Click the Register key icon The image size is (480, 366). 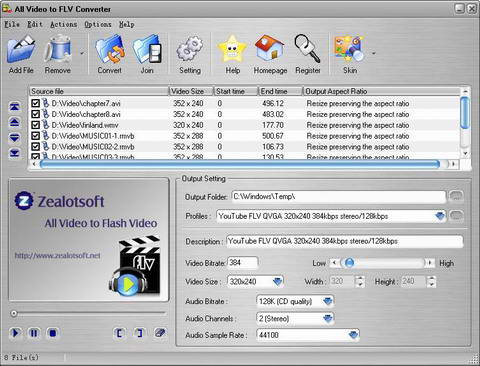(x=307, y=49)
